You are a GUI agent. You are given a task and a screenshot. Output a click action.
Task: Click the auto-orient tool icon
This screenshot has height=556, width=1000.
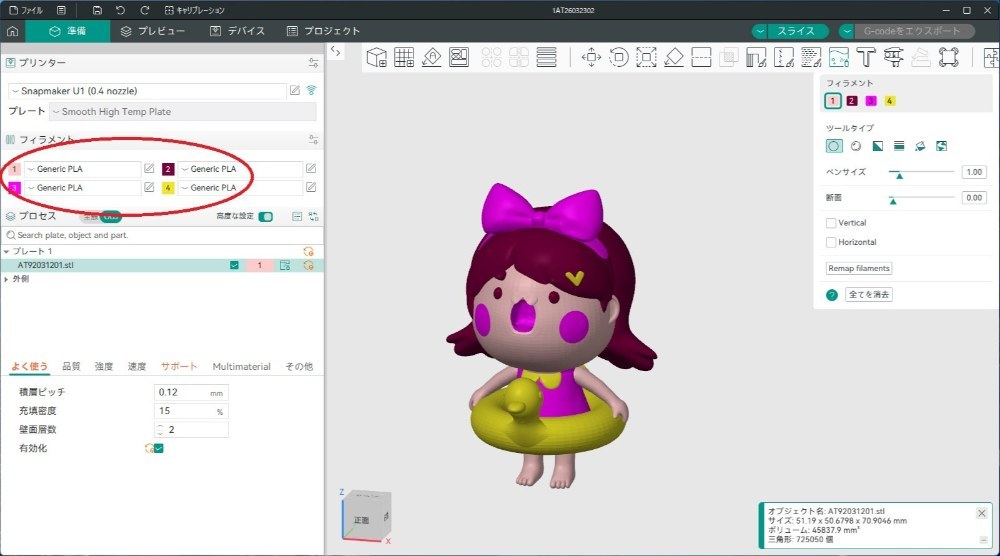(431, 57)
